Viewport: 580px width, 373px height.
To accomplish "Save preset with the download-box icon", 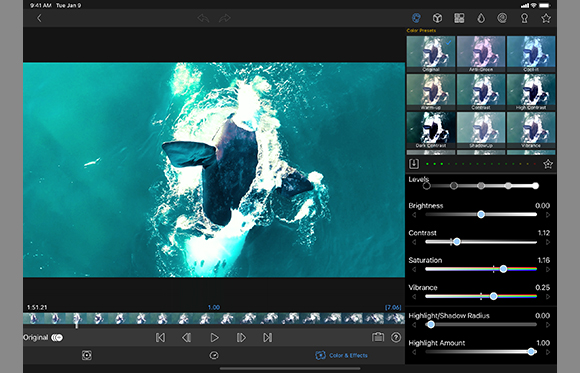I will pos(414,164).
